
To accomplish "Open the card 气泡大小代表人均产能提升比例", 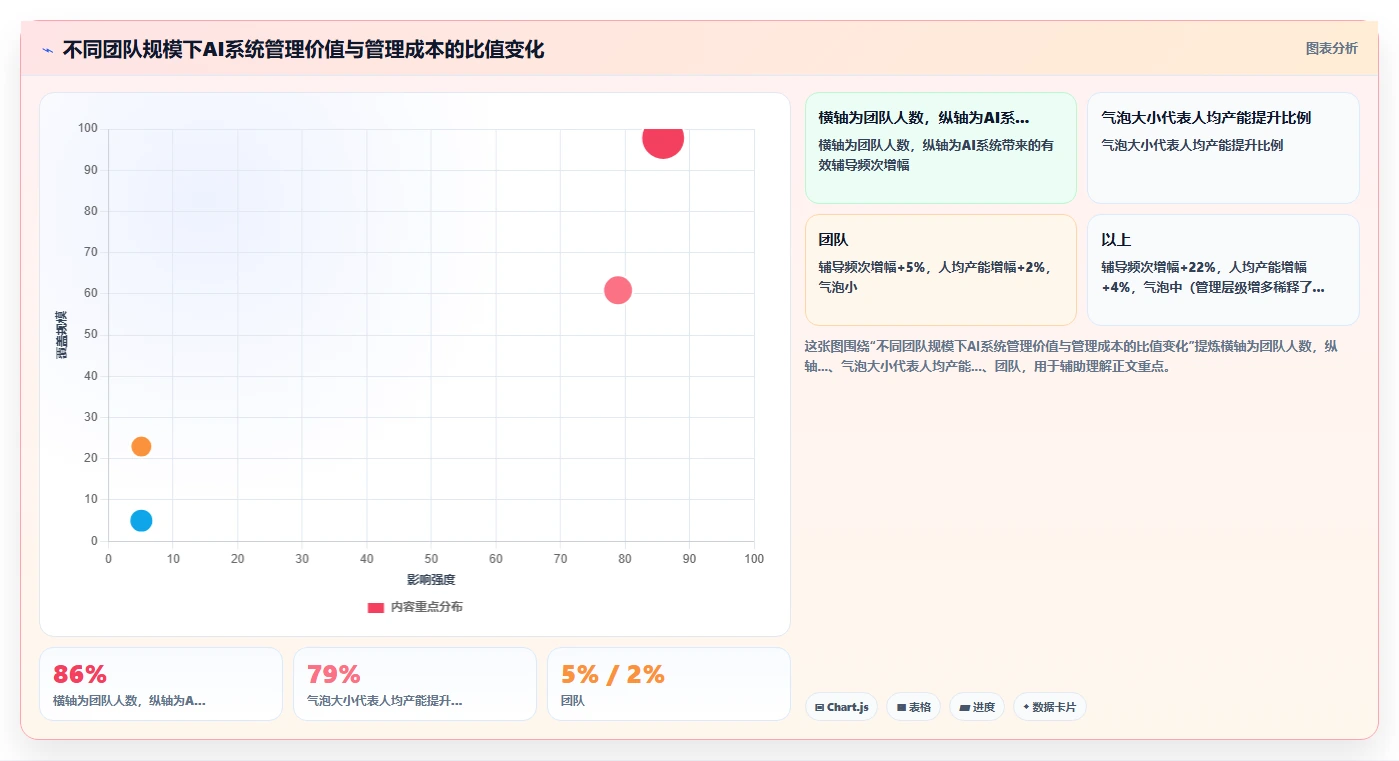I will coord(1223,148).
